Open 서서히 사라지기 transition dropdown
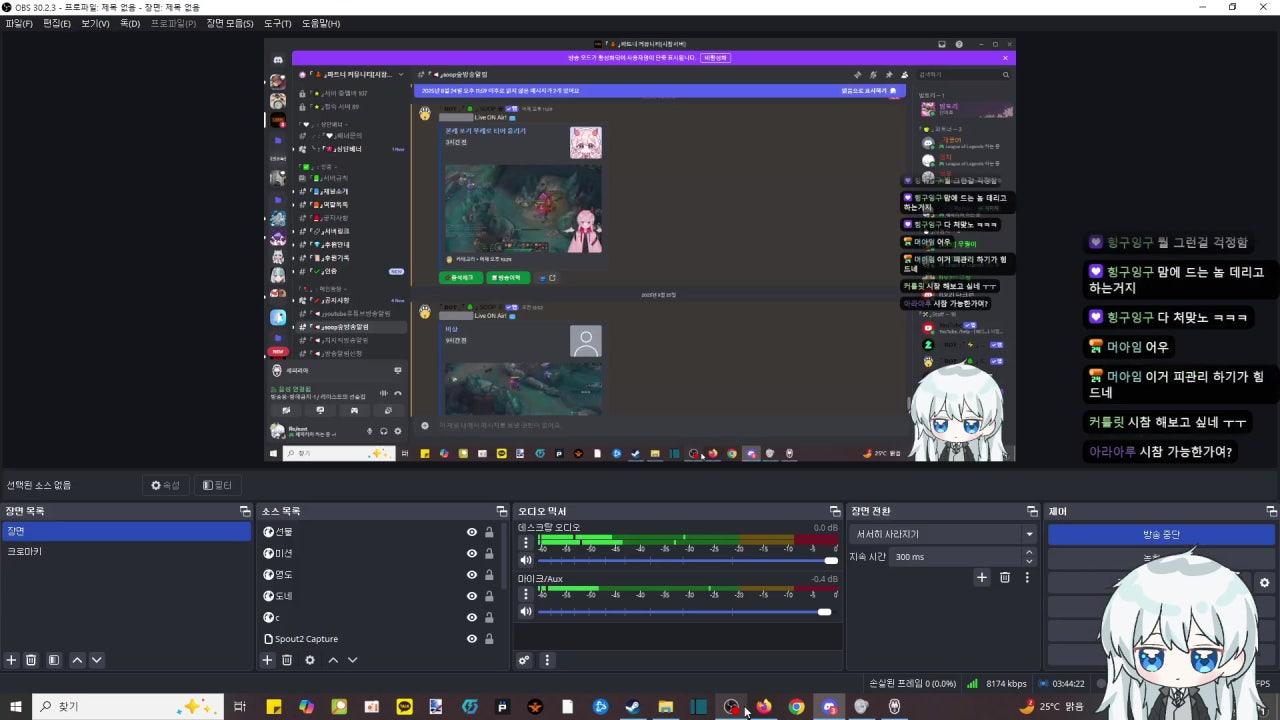The width and height of the screenshot is (1280, 720). [943, 534]
